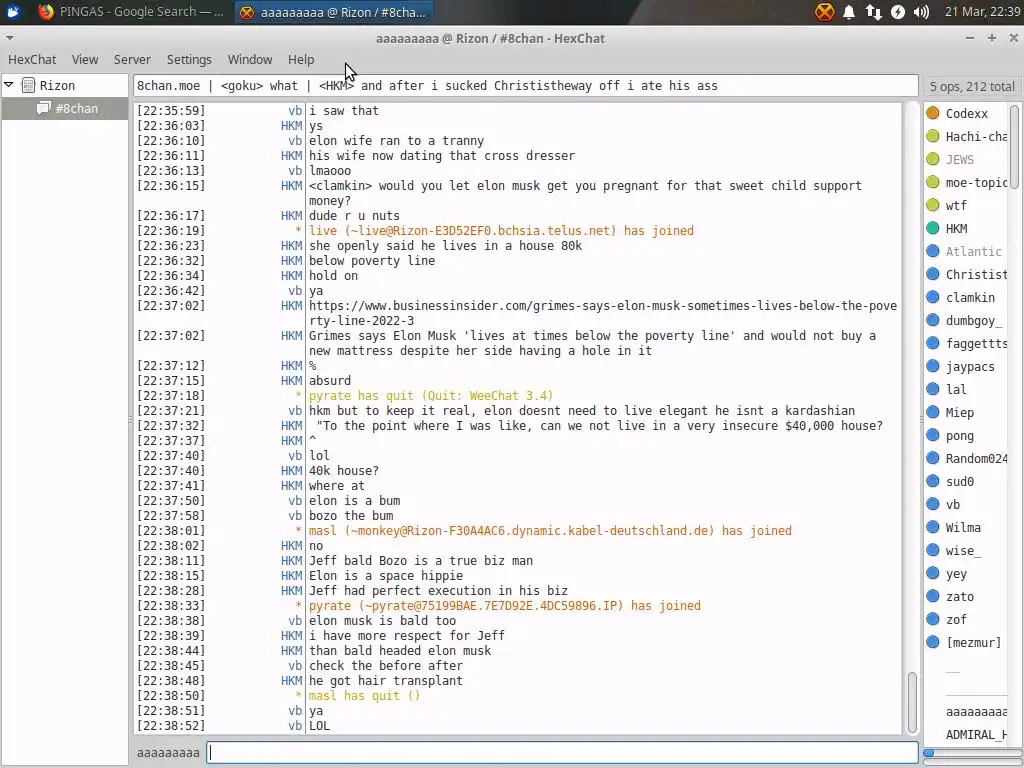Collapse the Rizon server tree
The image size is (1024, 768).
point(9,85)
